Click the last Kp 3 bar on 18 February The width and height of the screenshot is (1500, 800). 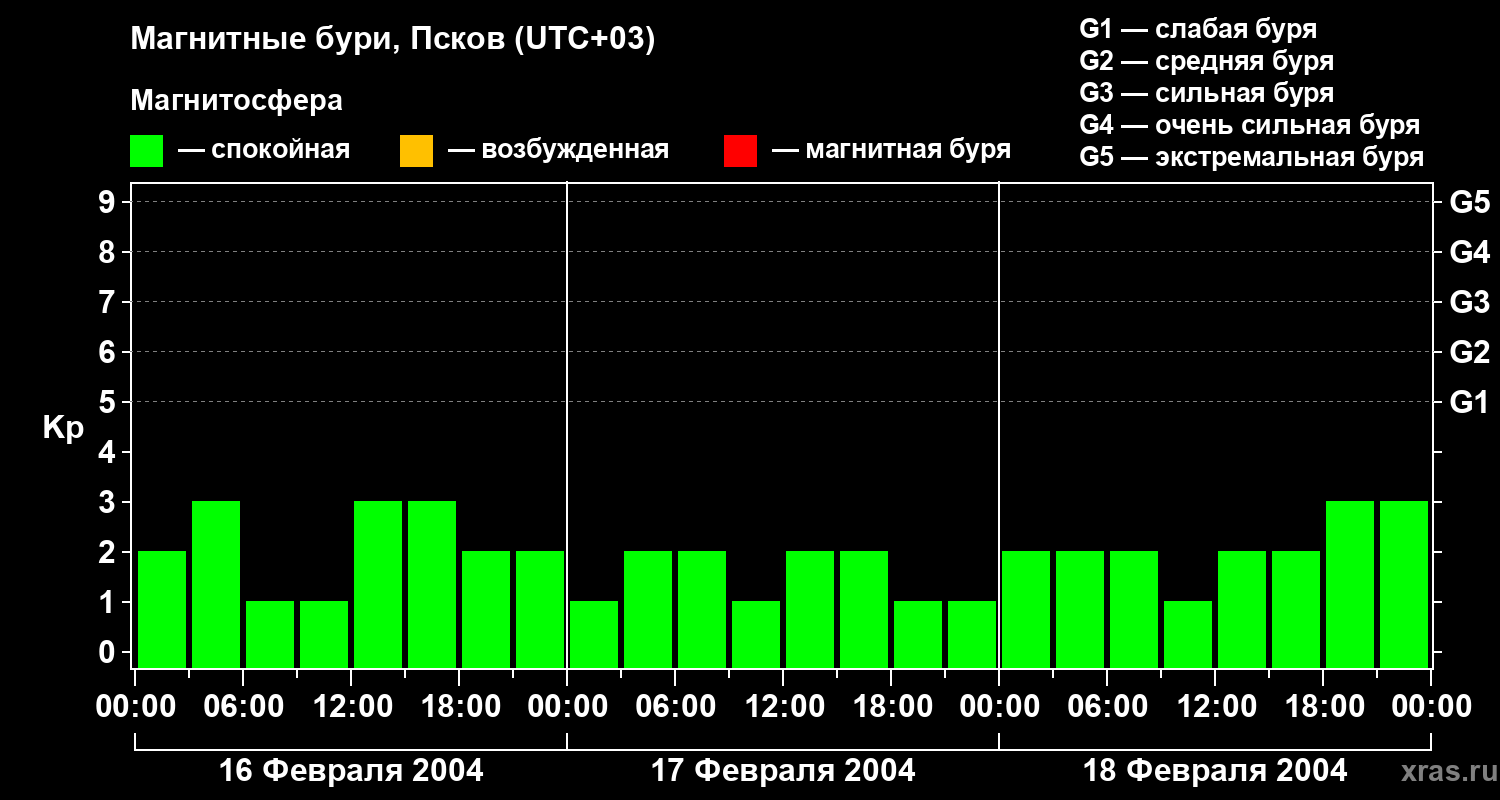[x=1404, y=584]
